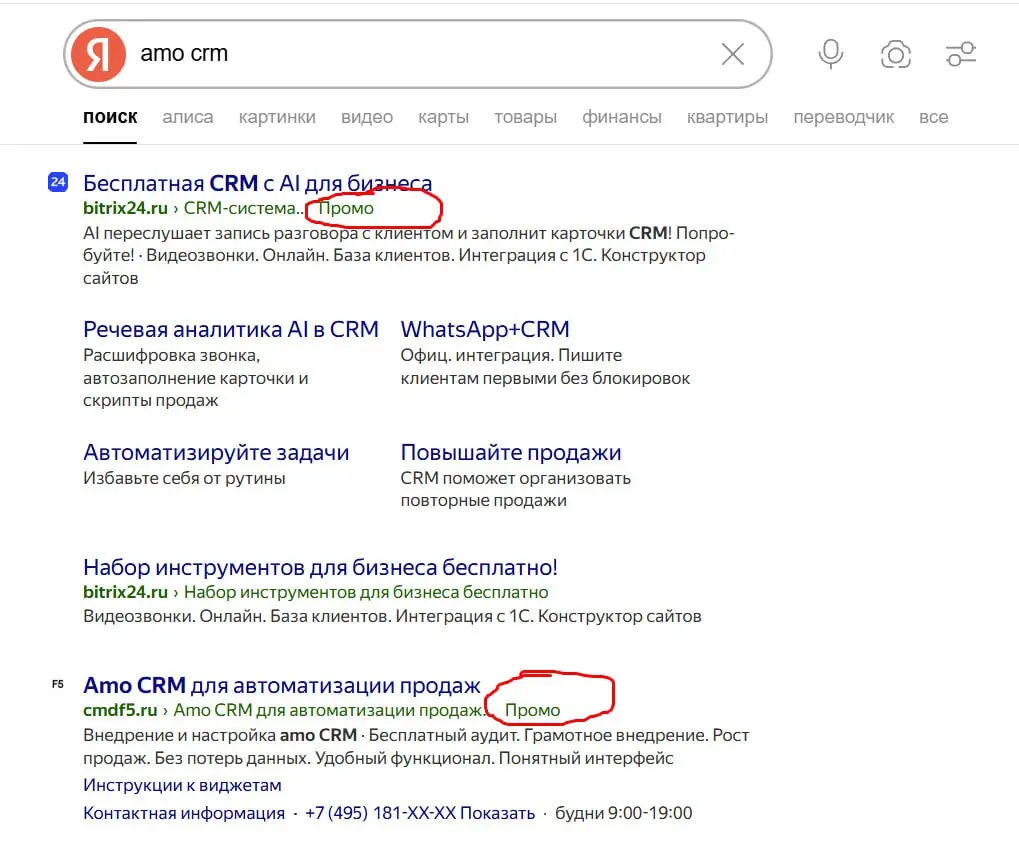Screen dimensions: 1019x858
Task: Click bitrix24.ru domain under 'Набор инструментов' result
Action: pyautogui.click(x=125, y=592)
